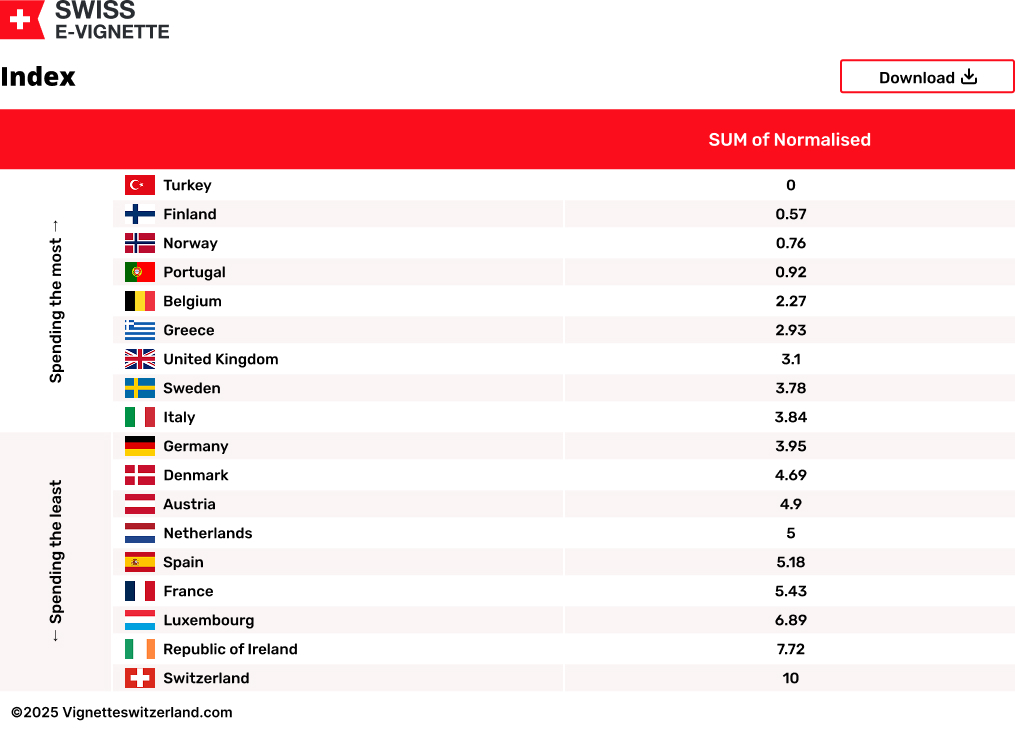Click the Norway flag icon
Viewport: 1015px width, 729px height.
pyautogui.click(x=140, y=243)
